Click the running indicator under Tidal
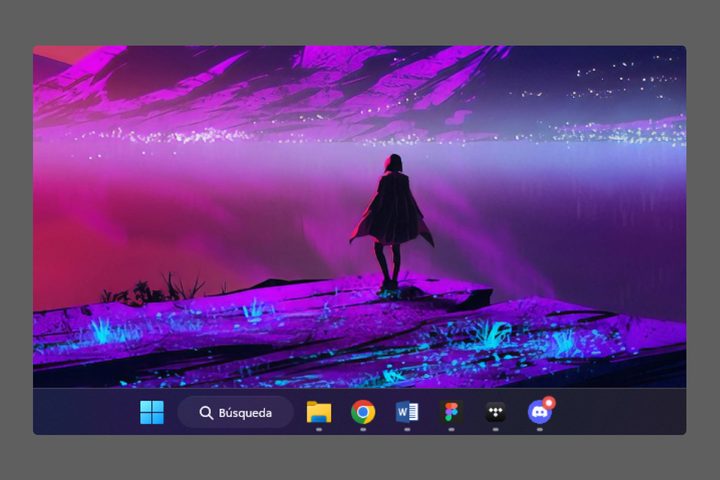 pyautogui.click(x=495, y=429)
